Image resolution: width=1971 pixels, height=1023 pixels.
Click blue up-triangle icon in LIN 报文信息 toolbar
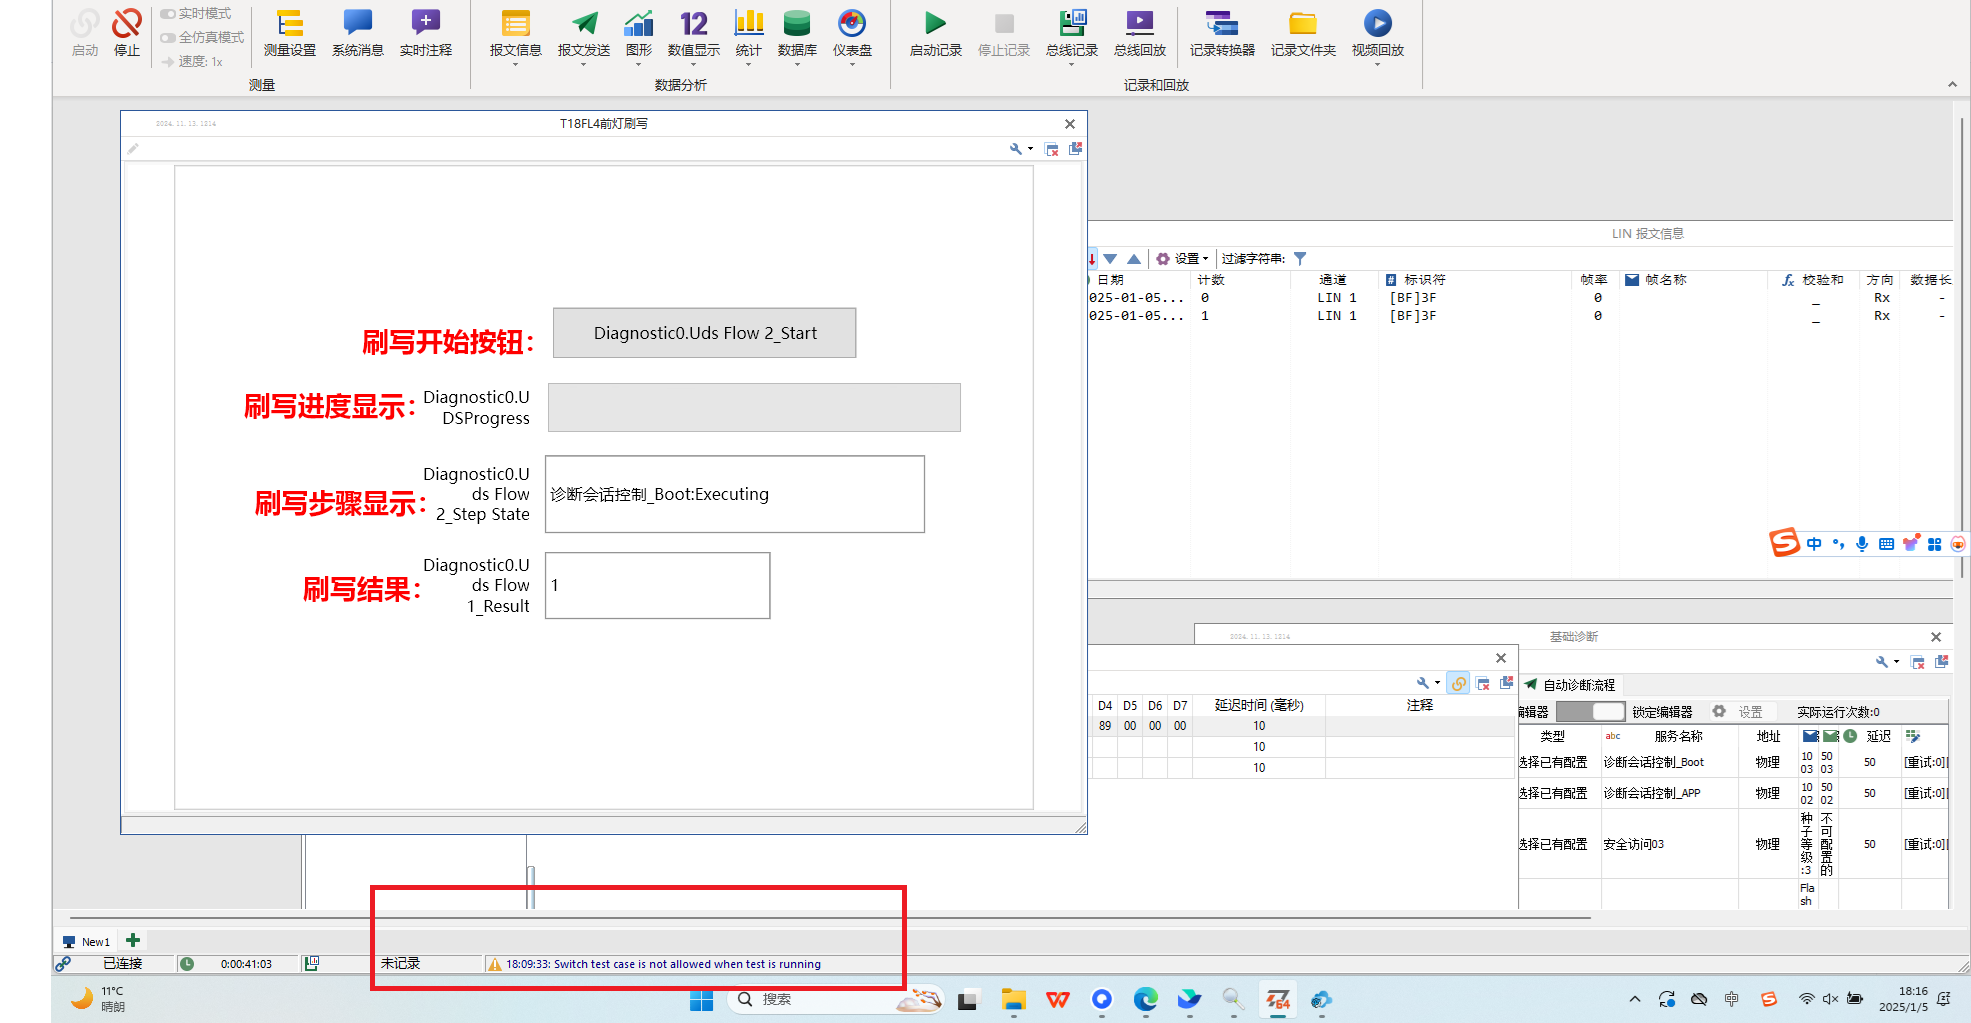[x=1134, y=258]
